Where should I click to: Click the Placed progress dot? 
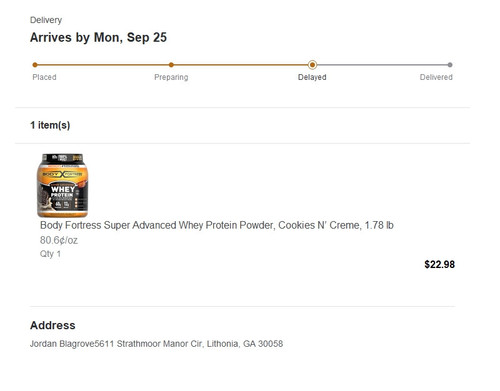35,65
